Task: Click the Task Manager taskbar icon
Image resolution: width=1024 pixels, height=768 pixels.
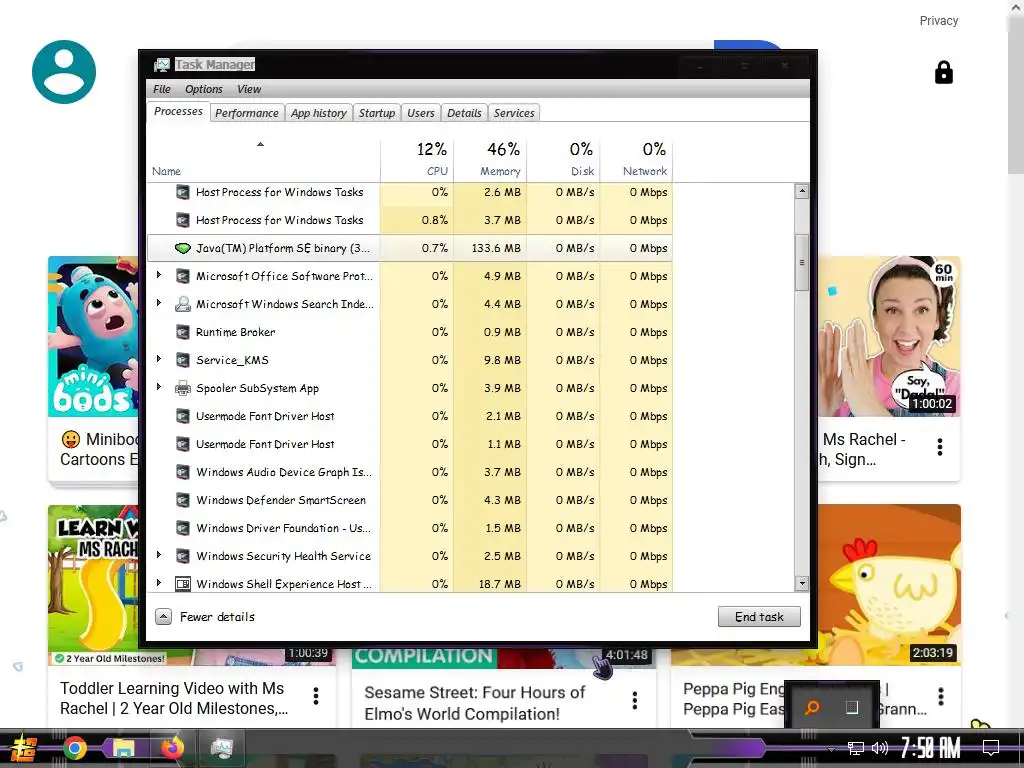Action: (221, 748)
